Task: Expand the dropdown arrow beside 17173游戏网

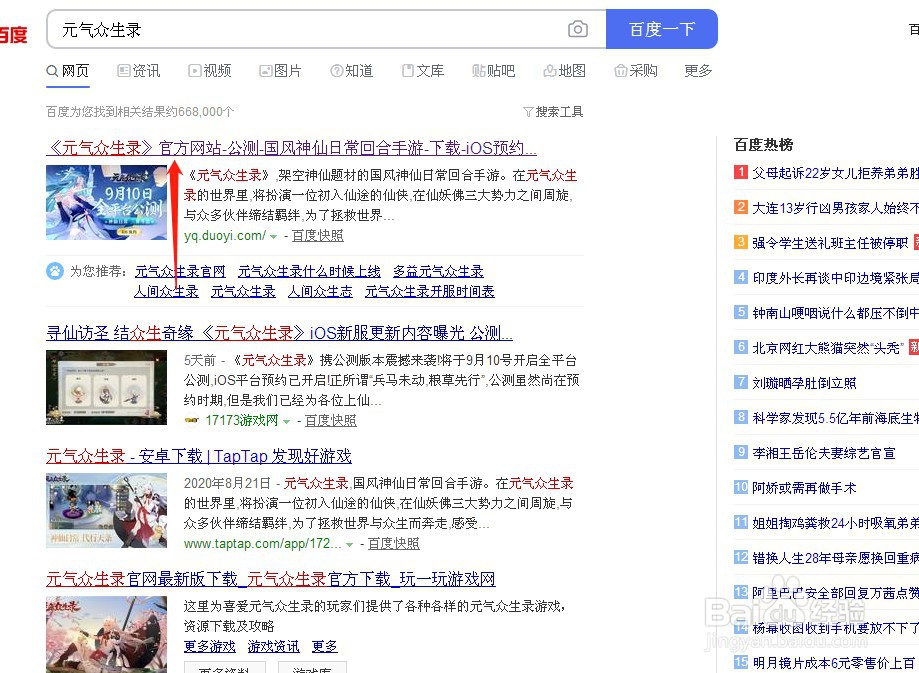Action: 286,422
